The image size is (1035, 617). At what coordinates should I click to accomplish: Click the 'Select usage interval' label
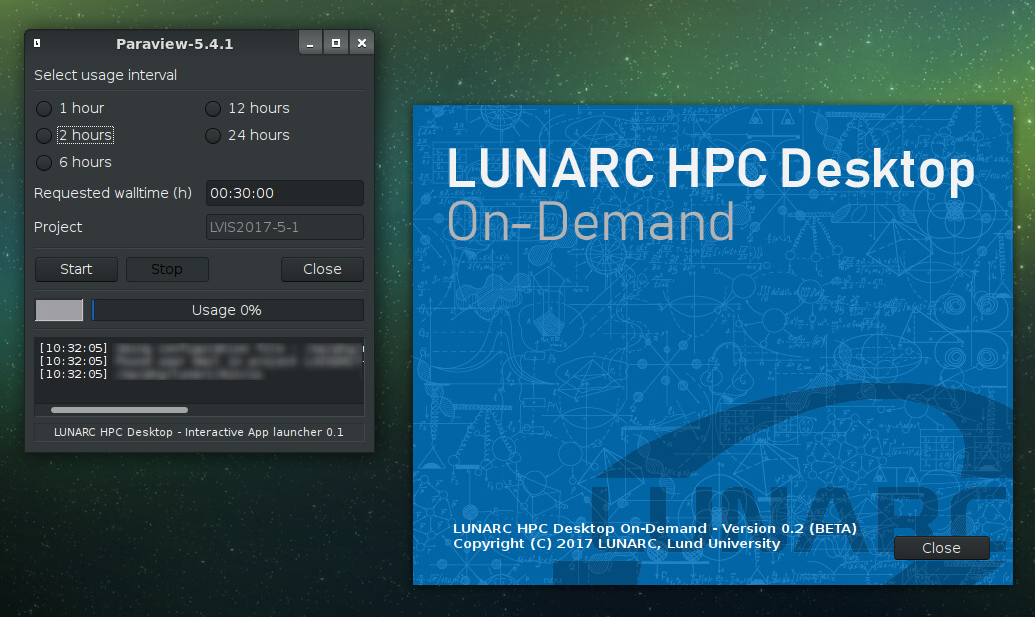[x=106, y=75]
